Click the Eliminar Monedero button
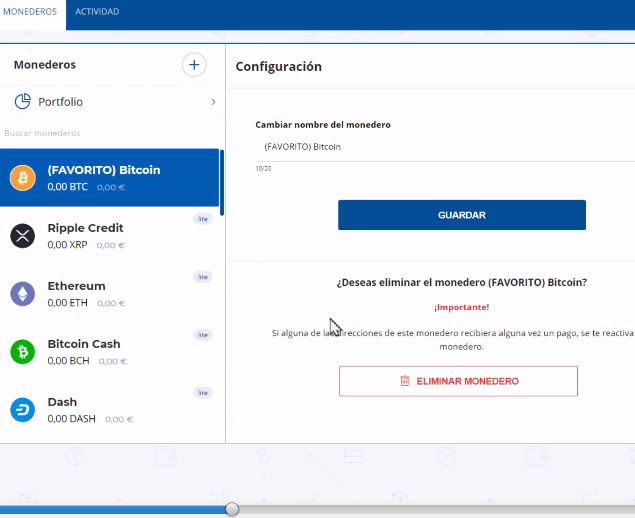 pos(458,381)
